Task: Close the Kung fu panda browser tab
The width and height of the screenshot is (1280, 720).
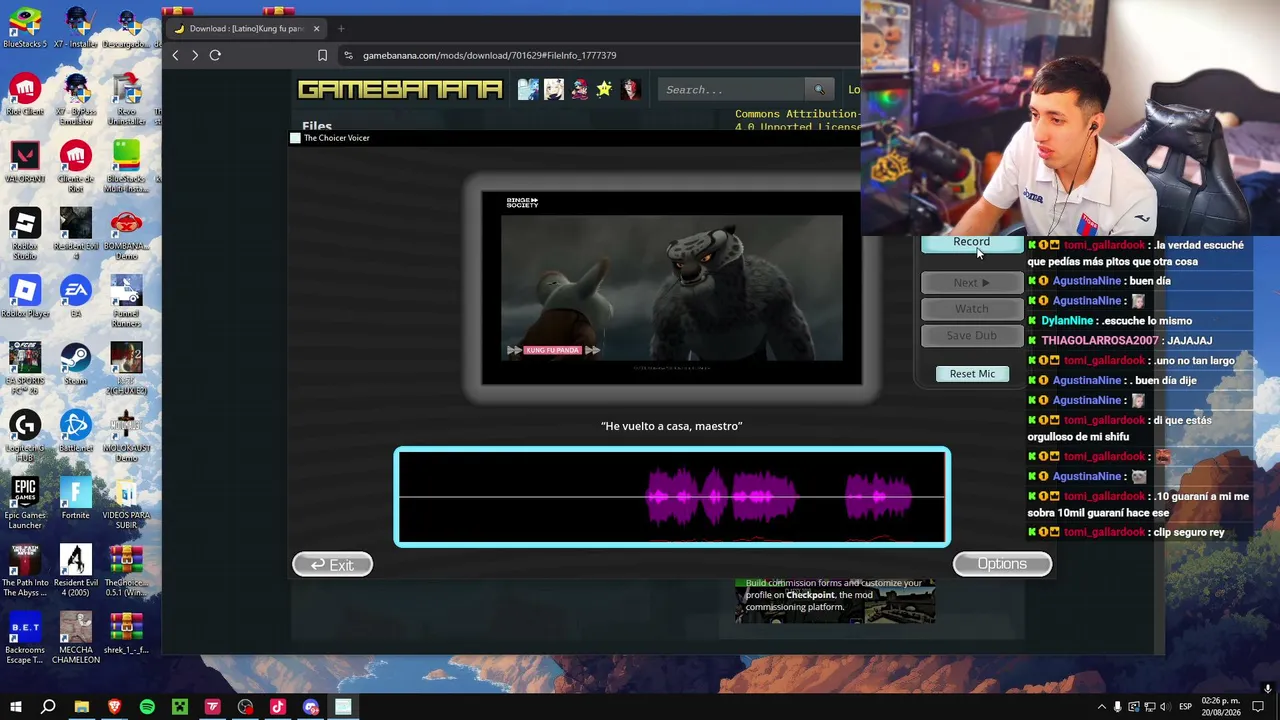Action: click(316, 29)
